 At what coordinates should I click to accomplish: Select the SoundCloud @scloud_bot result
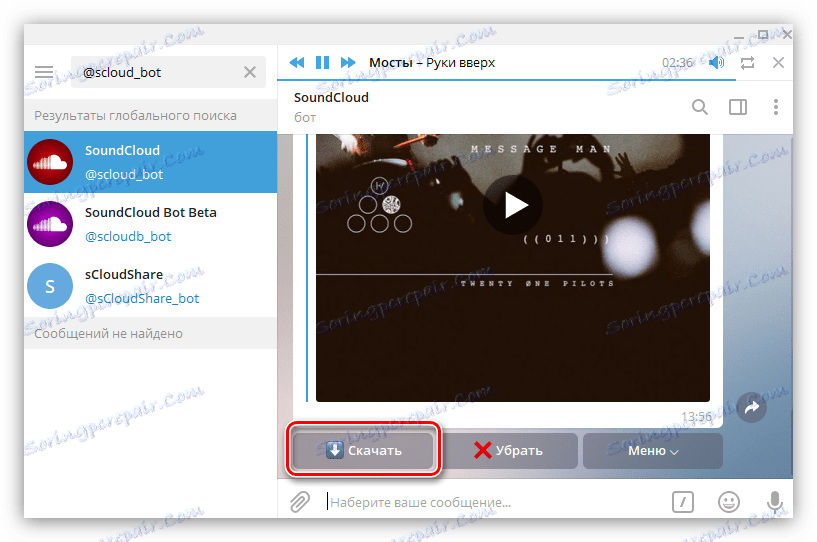pyautogui.click(x=151, y=162)
